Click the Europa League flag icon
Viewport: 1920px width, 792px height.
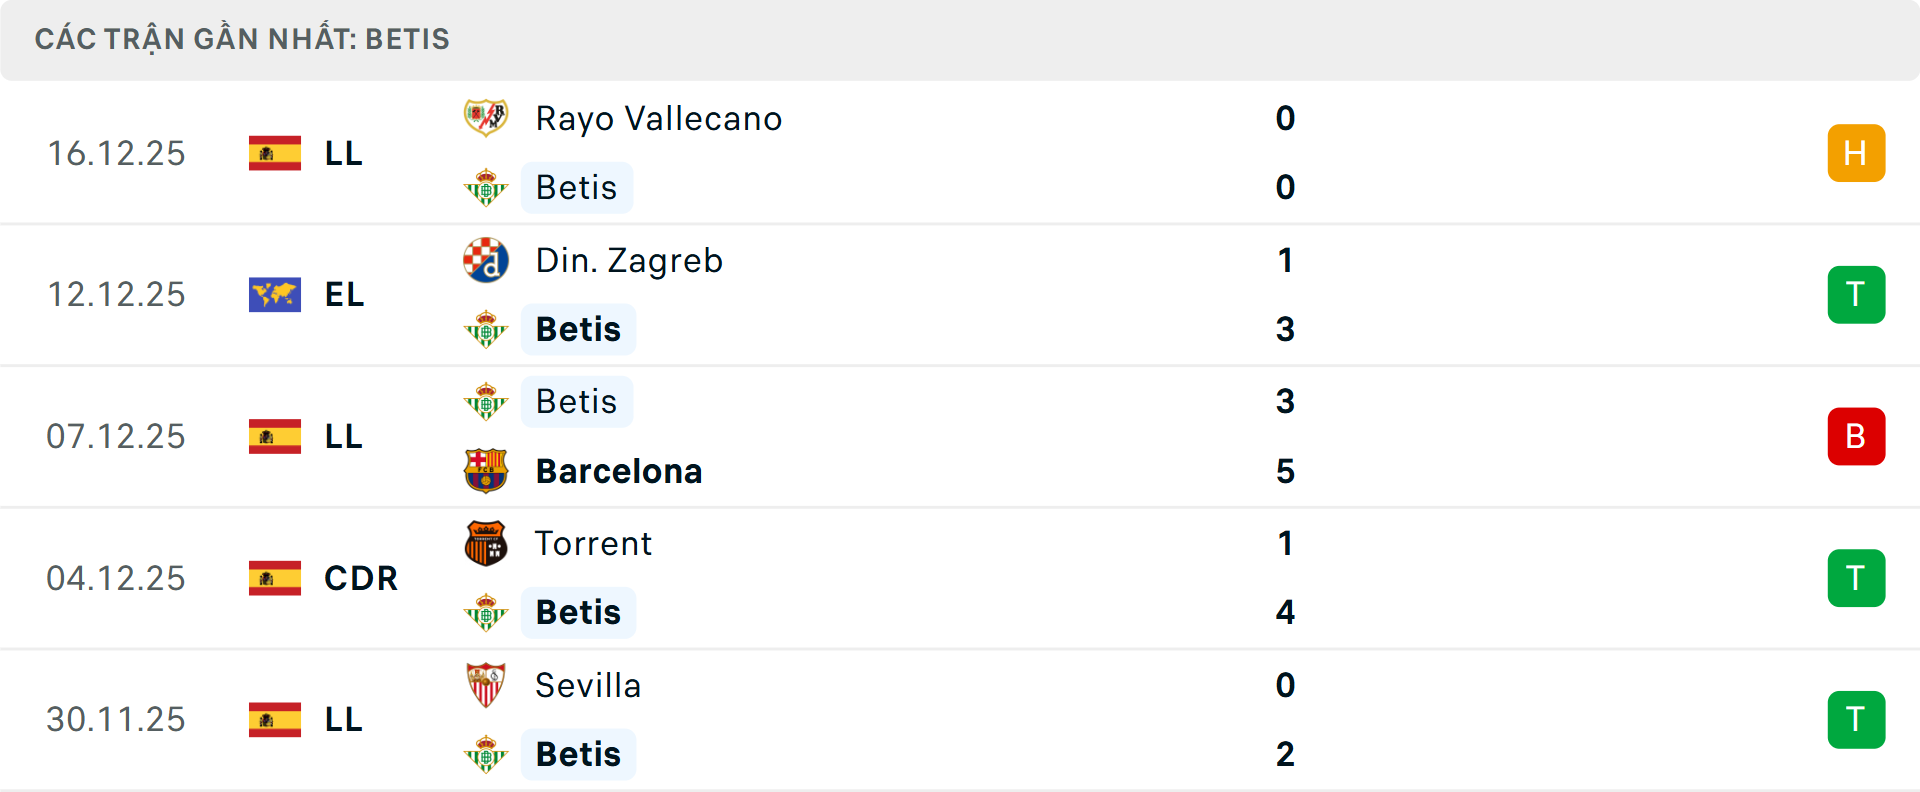click(275, 295)
